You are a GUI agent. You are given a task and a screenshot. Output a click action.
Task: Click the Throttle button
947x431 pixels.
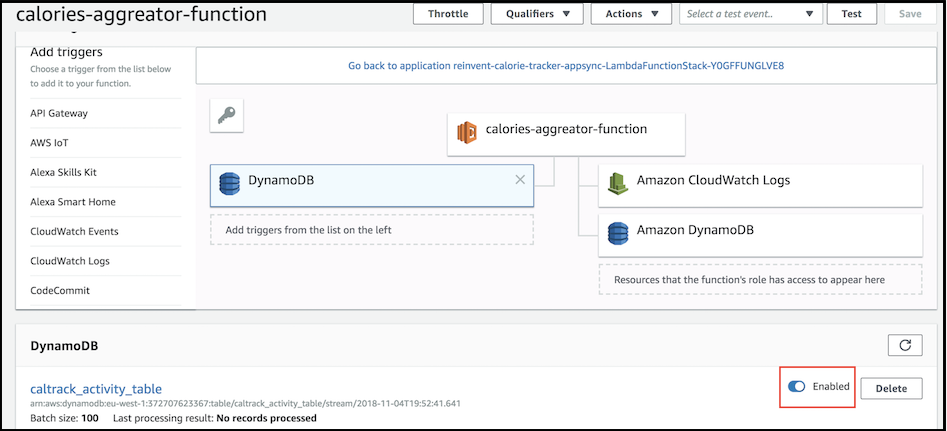pyautogui.click(x=449, y=14)
